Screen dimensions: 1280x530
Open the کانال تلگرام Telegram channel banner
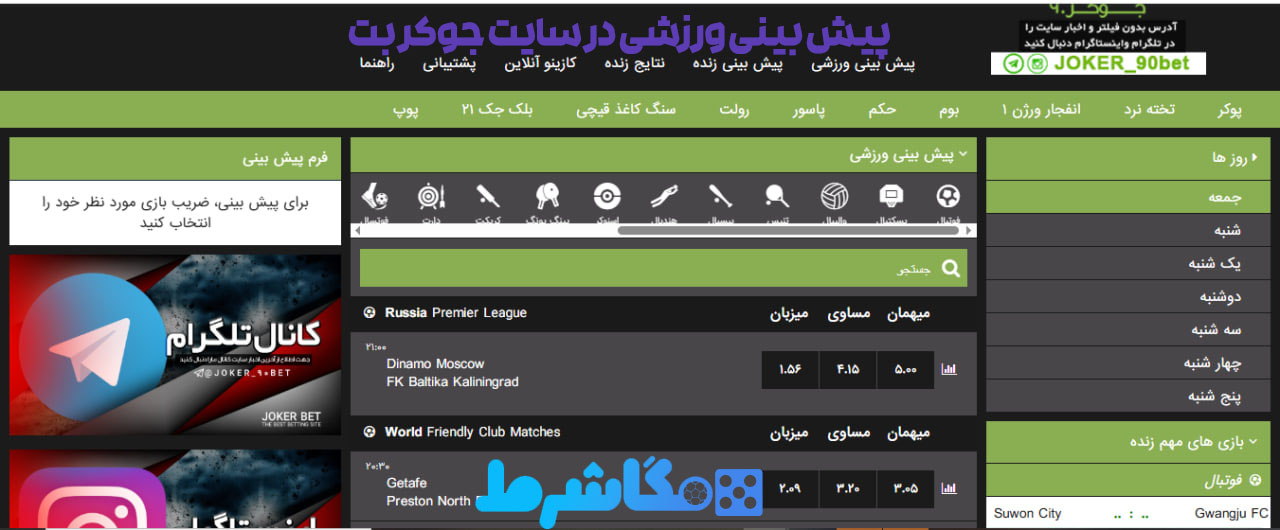[175, 345]
